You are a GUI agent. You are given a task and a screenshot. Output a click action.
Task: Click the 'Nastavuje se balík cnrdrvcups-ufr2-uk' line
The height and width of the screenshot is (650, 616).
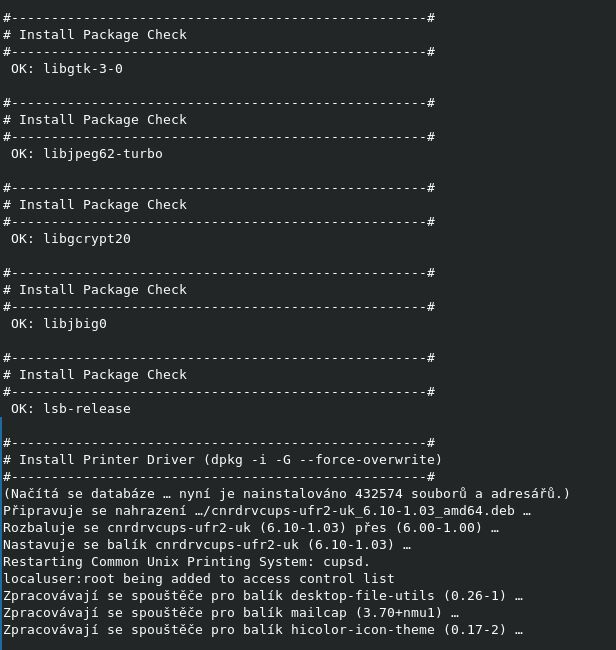point(207,545)
